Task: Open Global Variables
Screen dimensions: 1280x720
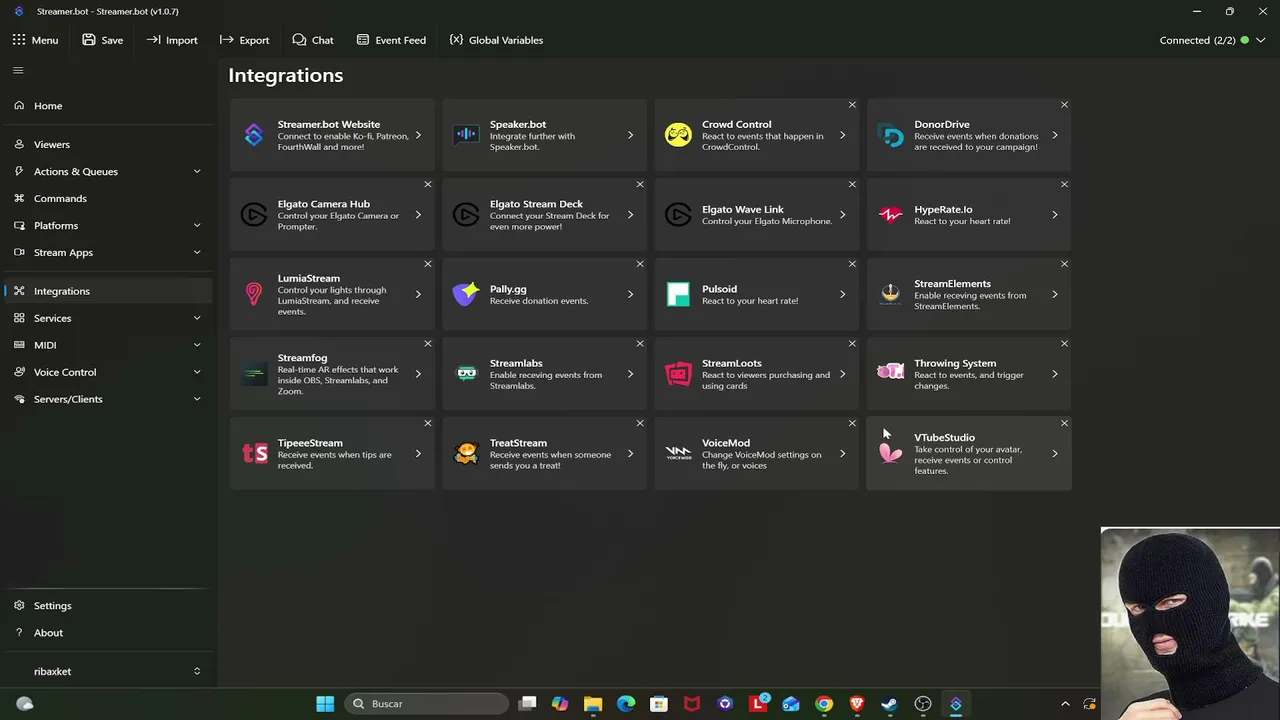Action: [496, 40]
